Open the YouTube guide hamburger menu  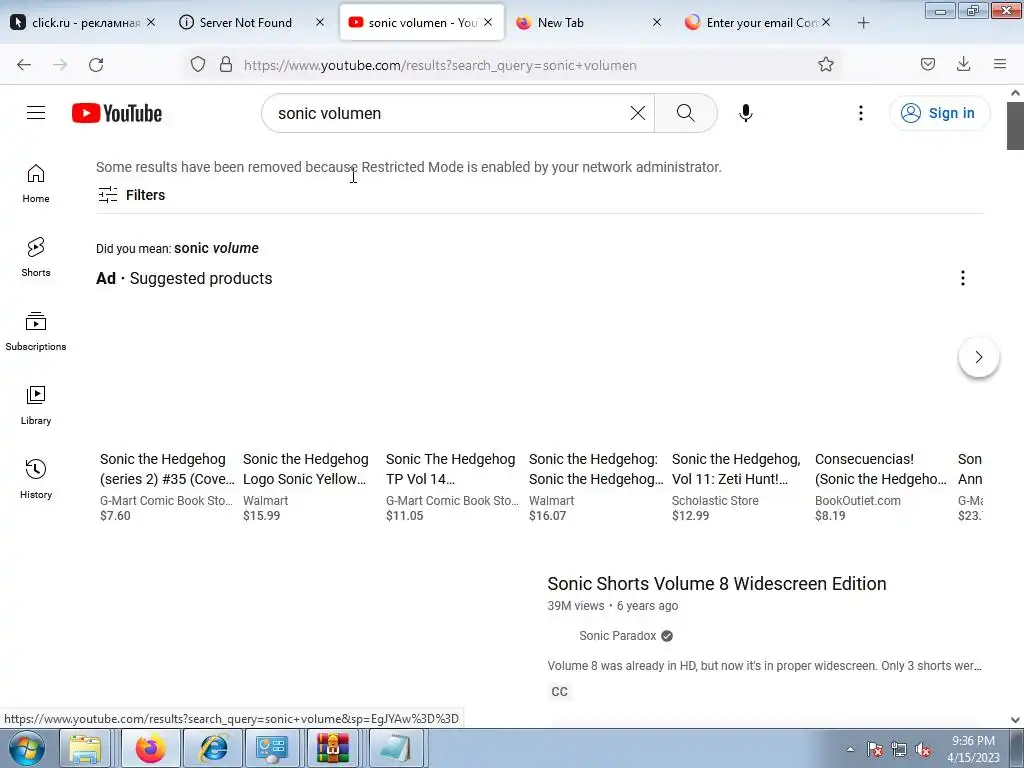36,113
